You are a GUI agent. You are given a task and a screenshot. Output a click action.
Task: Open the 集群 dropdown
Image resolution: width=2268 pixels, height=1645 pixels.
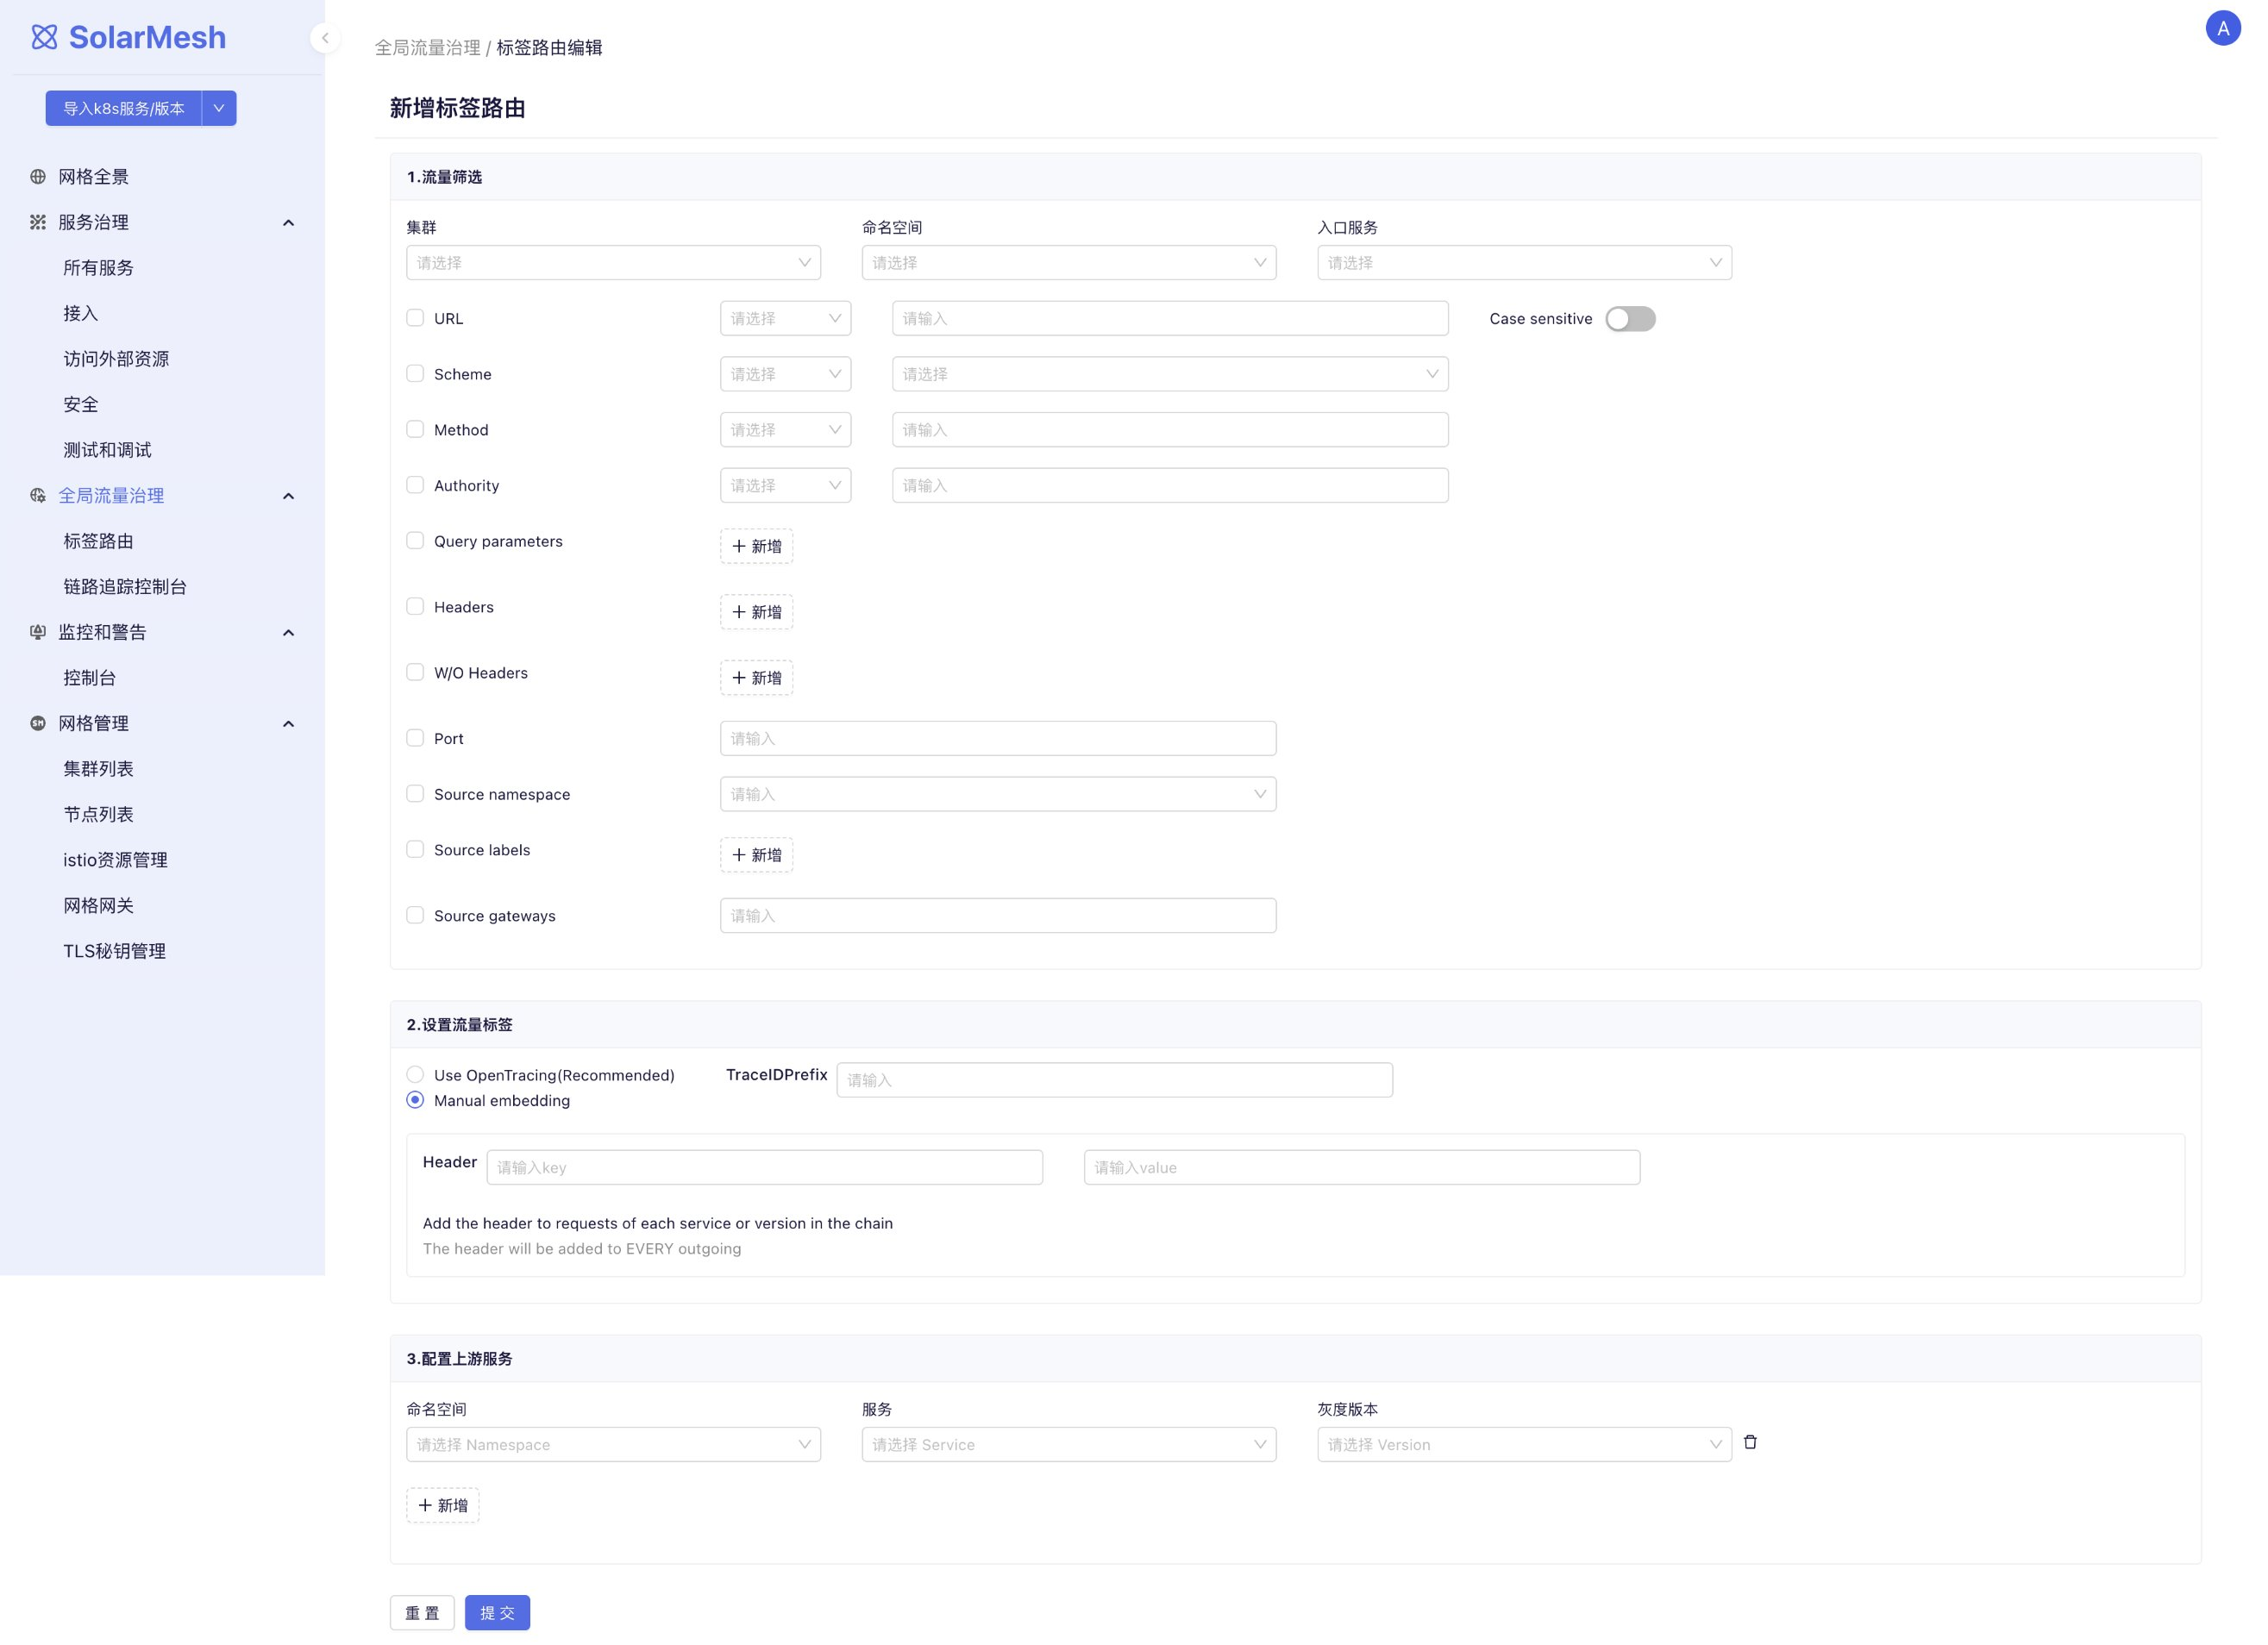pos(613,263)
